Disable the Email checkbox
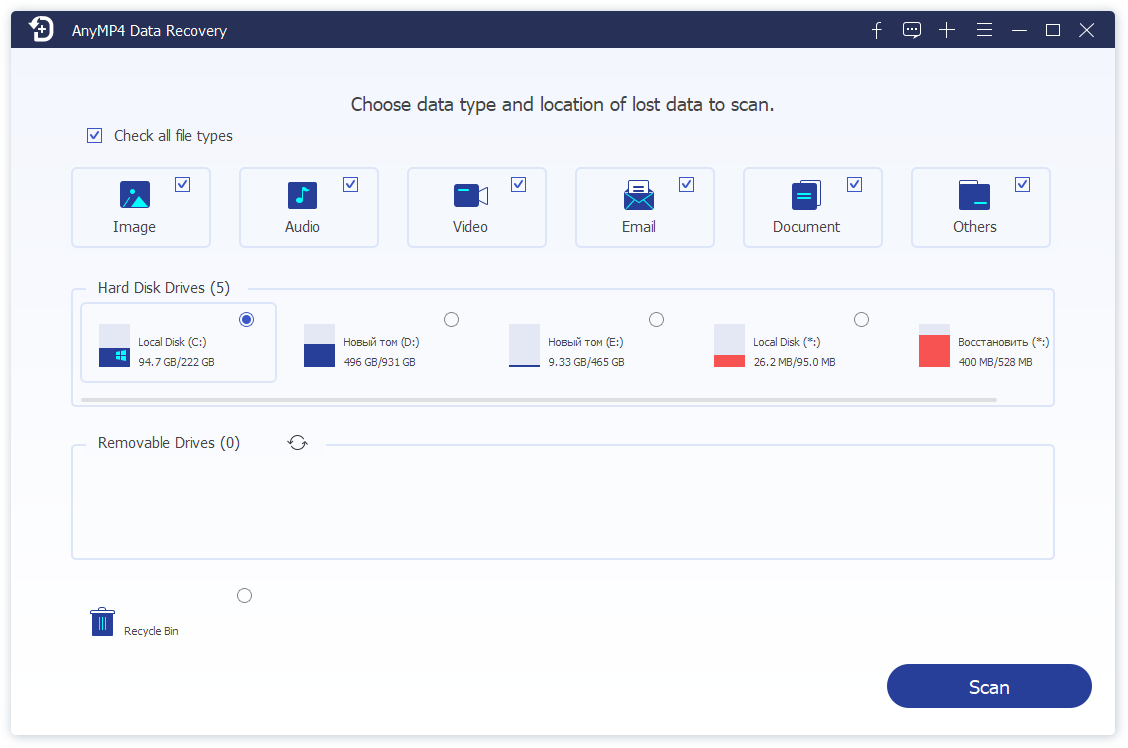Image resolution: width=1128 pixels, height=748 pixels. tap(686, 183)
